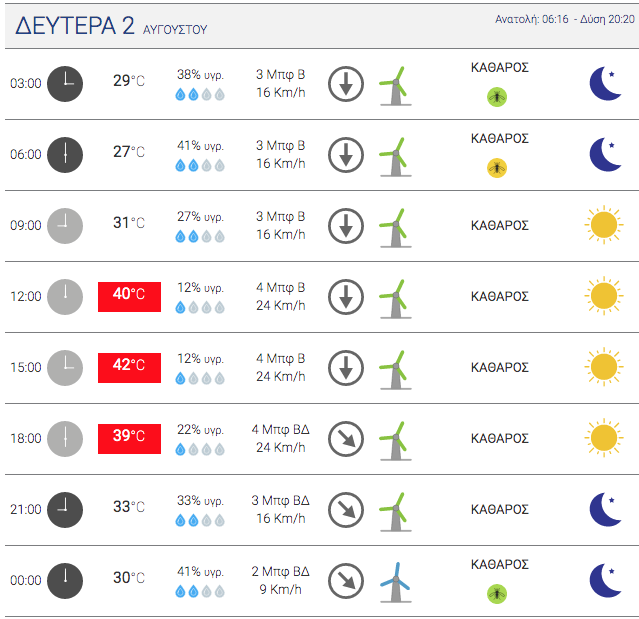Click the 4 Μπφ ΒΔ wind text

(x=280, y=430)
